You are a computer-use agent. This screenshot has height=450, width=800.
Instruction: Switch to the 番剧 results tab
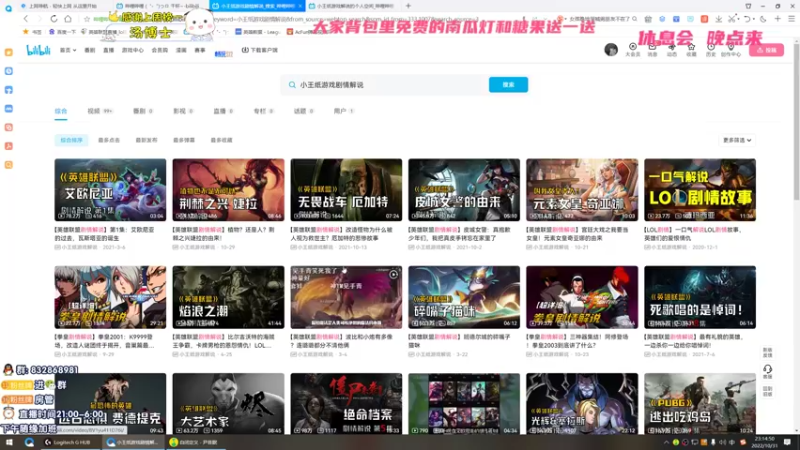pos(143,111)
